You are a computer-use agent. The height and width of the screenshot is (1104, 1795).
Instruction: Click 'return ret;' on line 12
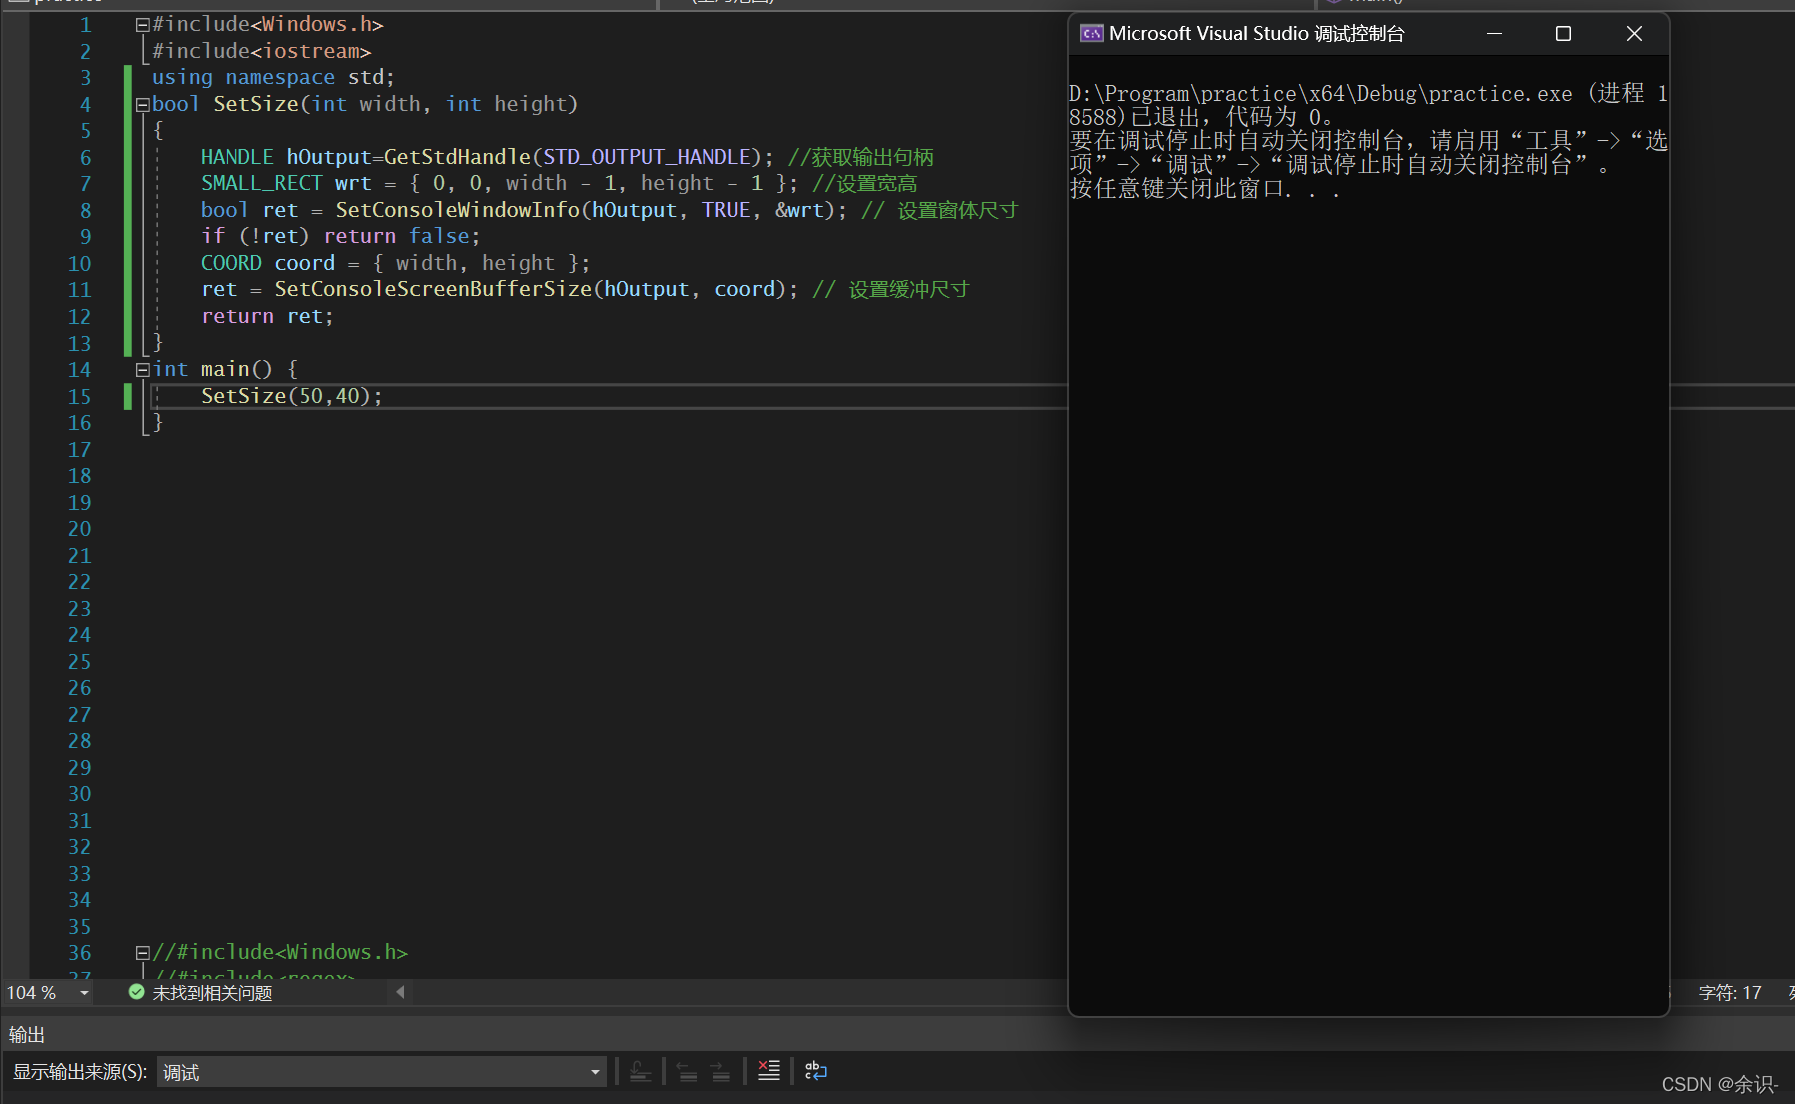click(267, 317)
